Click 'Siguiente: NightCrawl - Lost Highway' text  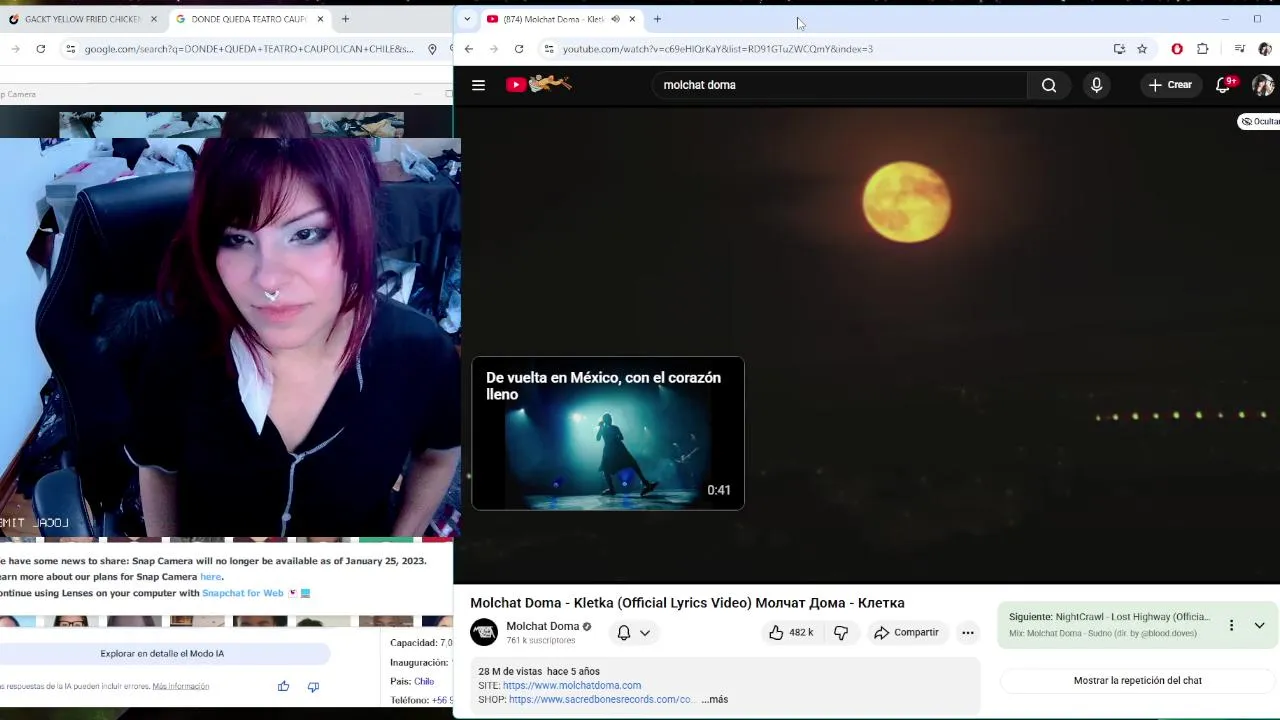pyautogui.click(x=1109, y=617)
